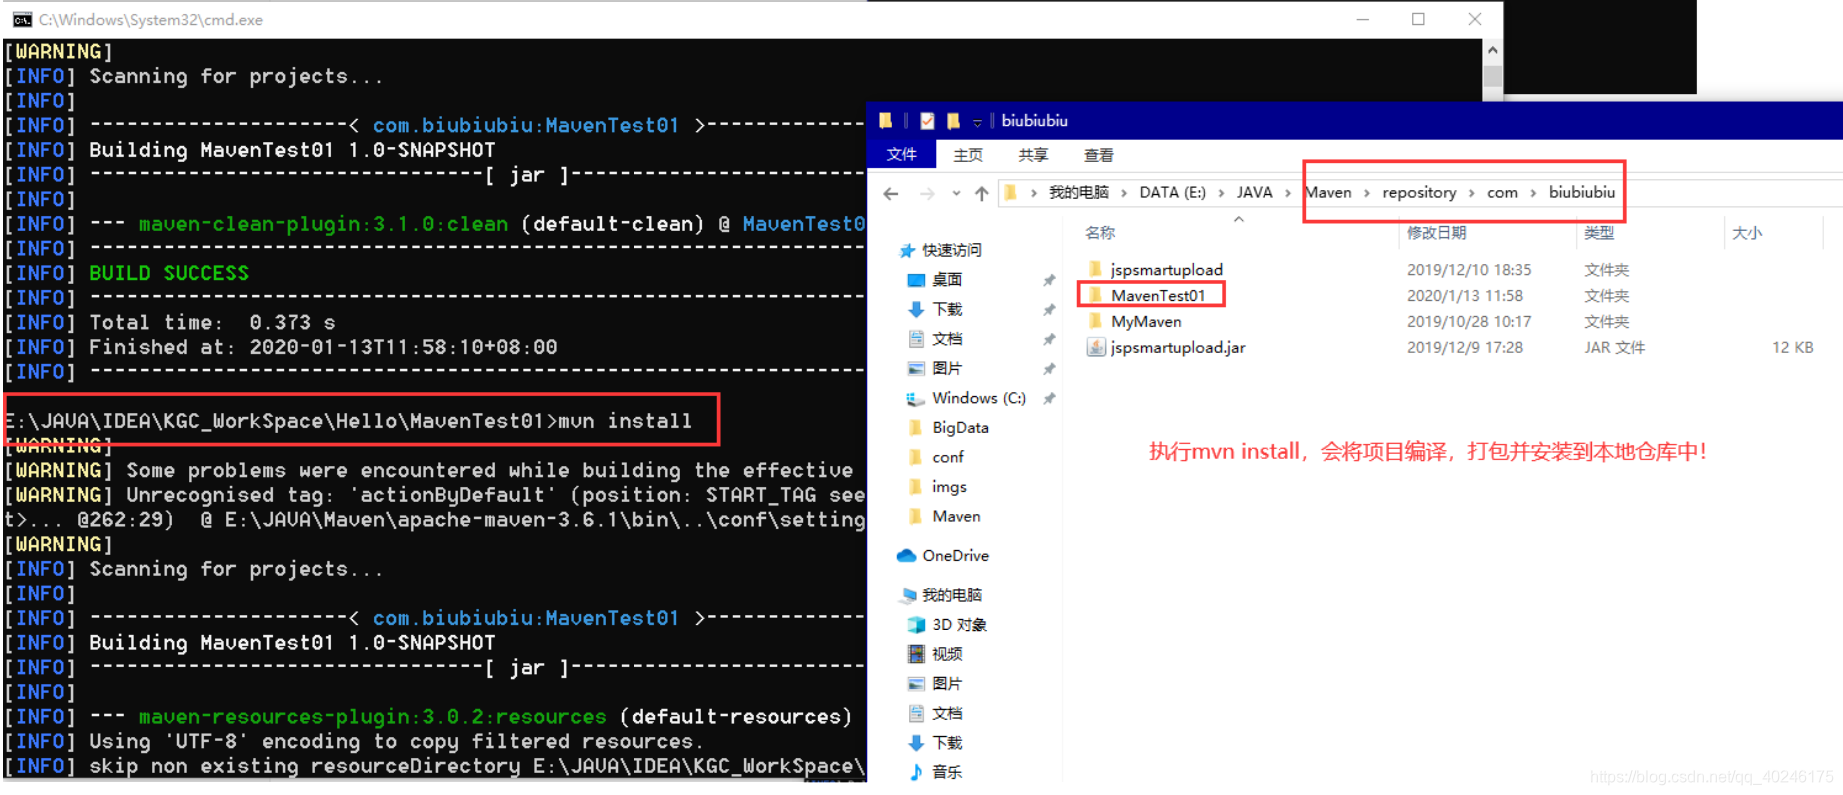Click com in the address breadcrumb

tap(1502, 192)
